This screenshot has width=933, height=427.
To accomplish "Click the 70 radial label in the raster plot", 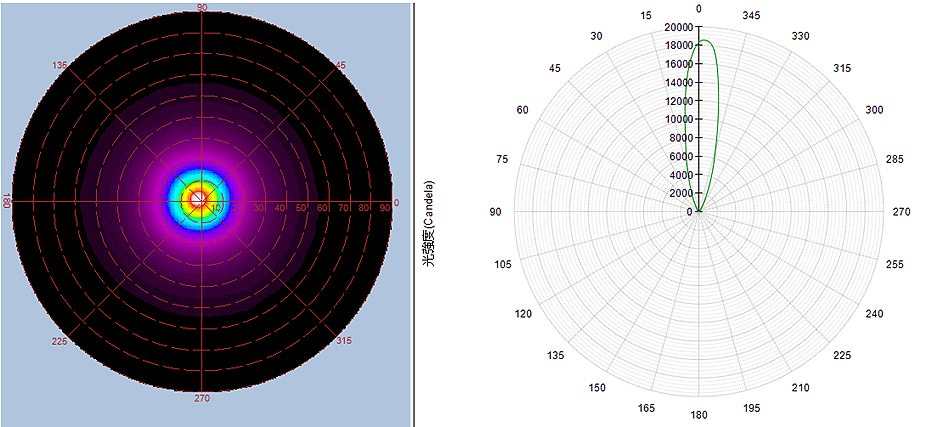I will point(343,208).
